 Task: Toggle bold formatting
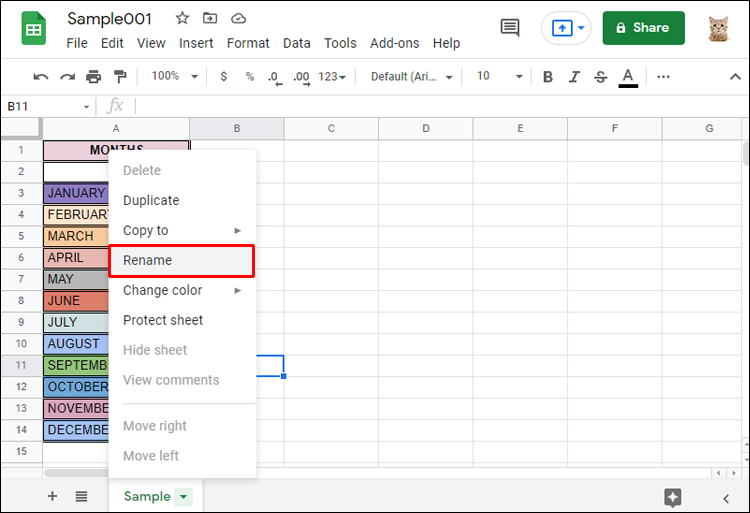[548, 76]
